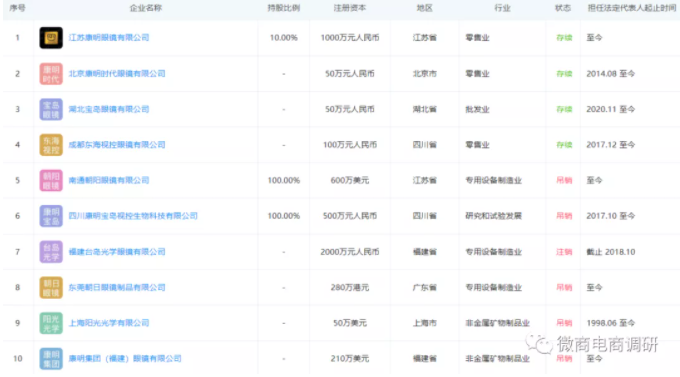Open the 朝阳眼镜 logo badge
680x377 pixels.
pos(51,180)
